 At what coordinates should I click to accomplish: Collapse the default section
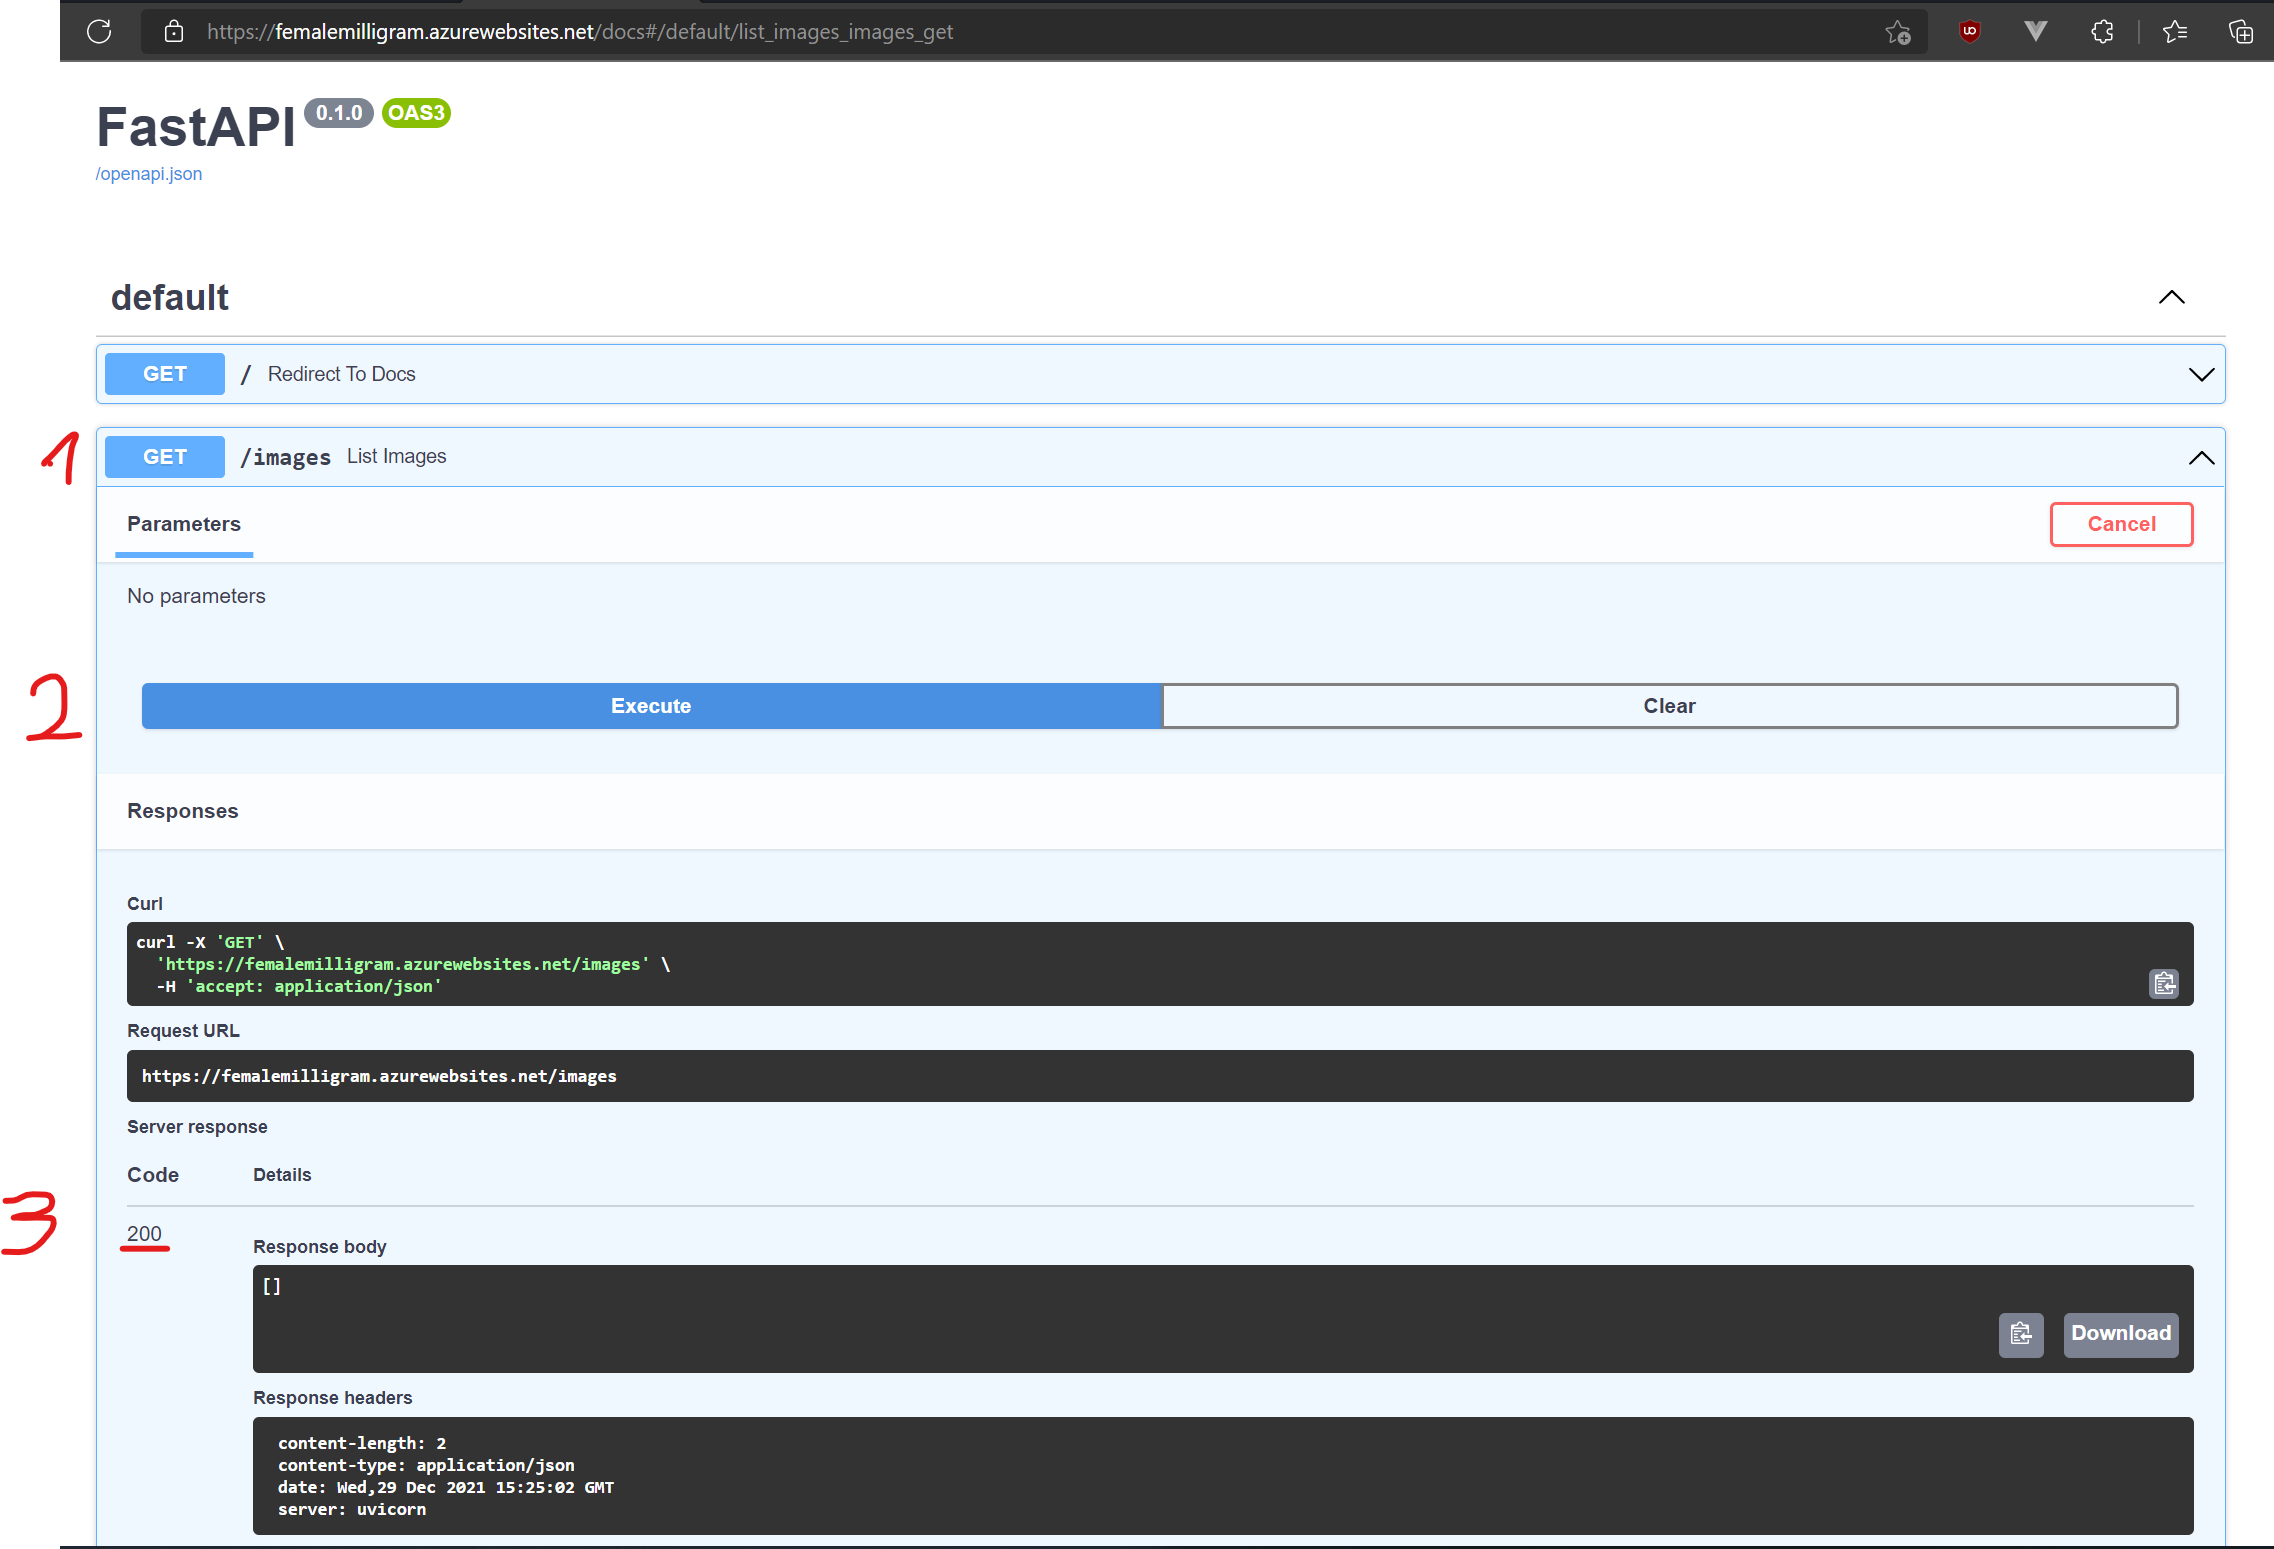point(2171,296)
